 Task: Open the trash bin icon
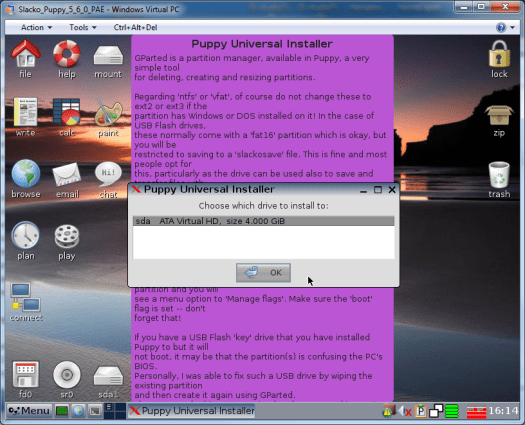tap(499, 174)
